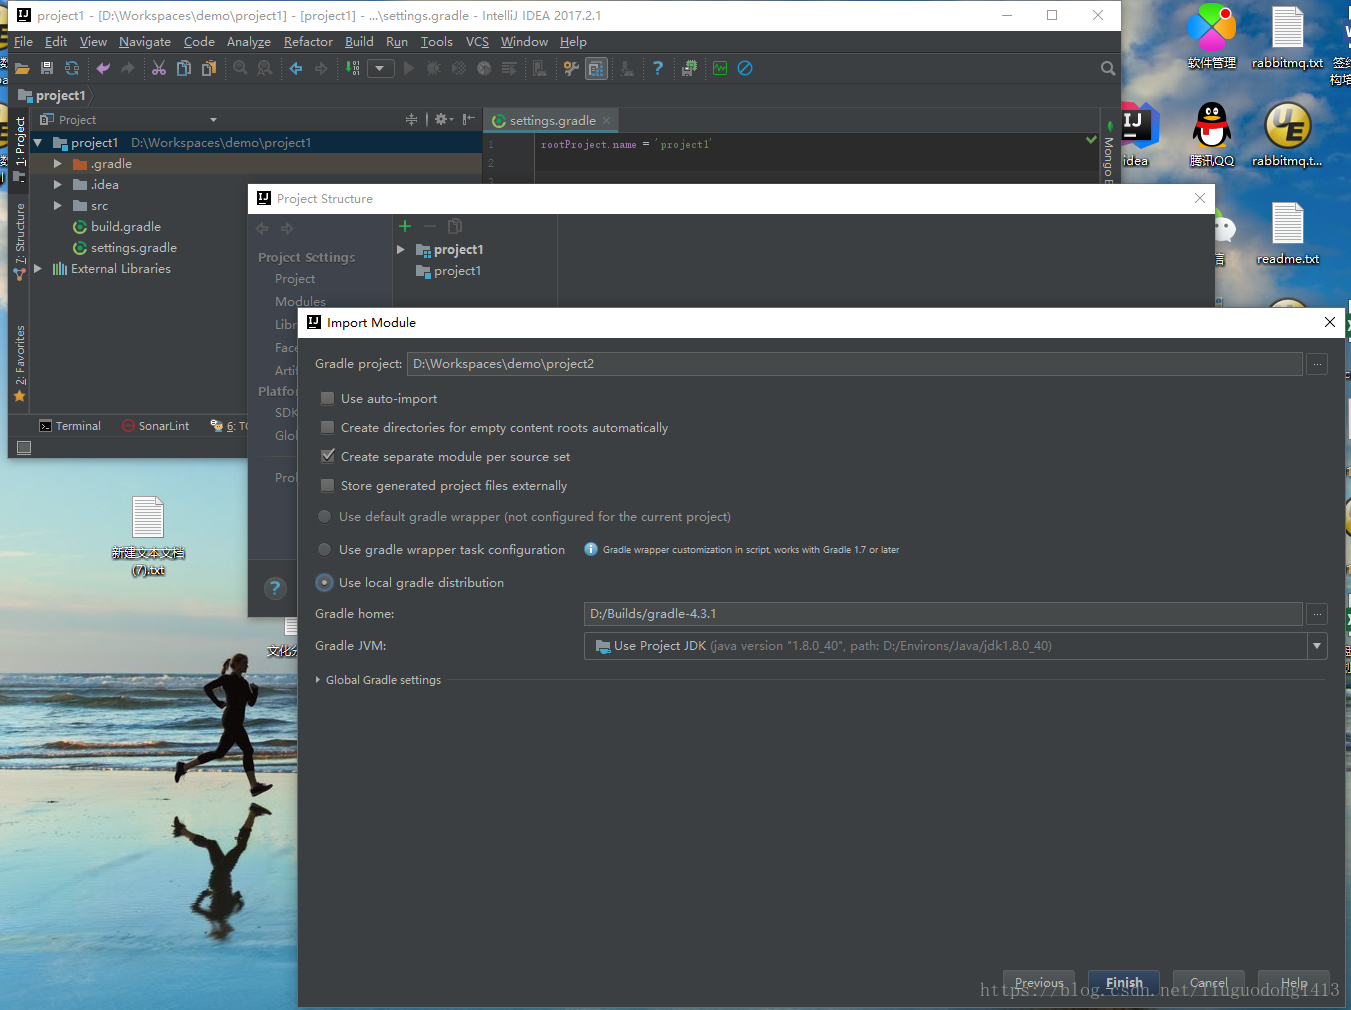Click the Run play icon
The width and height of the screenshot is (1351, 1010).
pos(408,68)
